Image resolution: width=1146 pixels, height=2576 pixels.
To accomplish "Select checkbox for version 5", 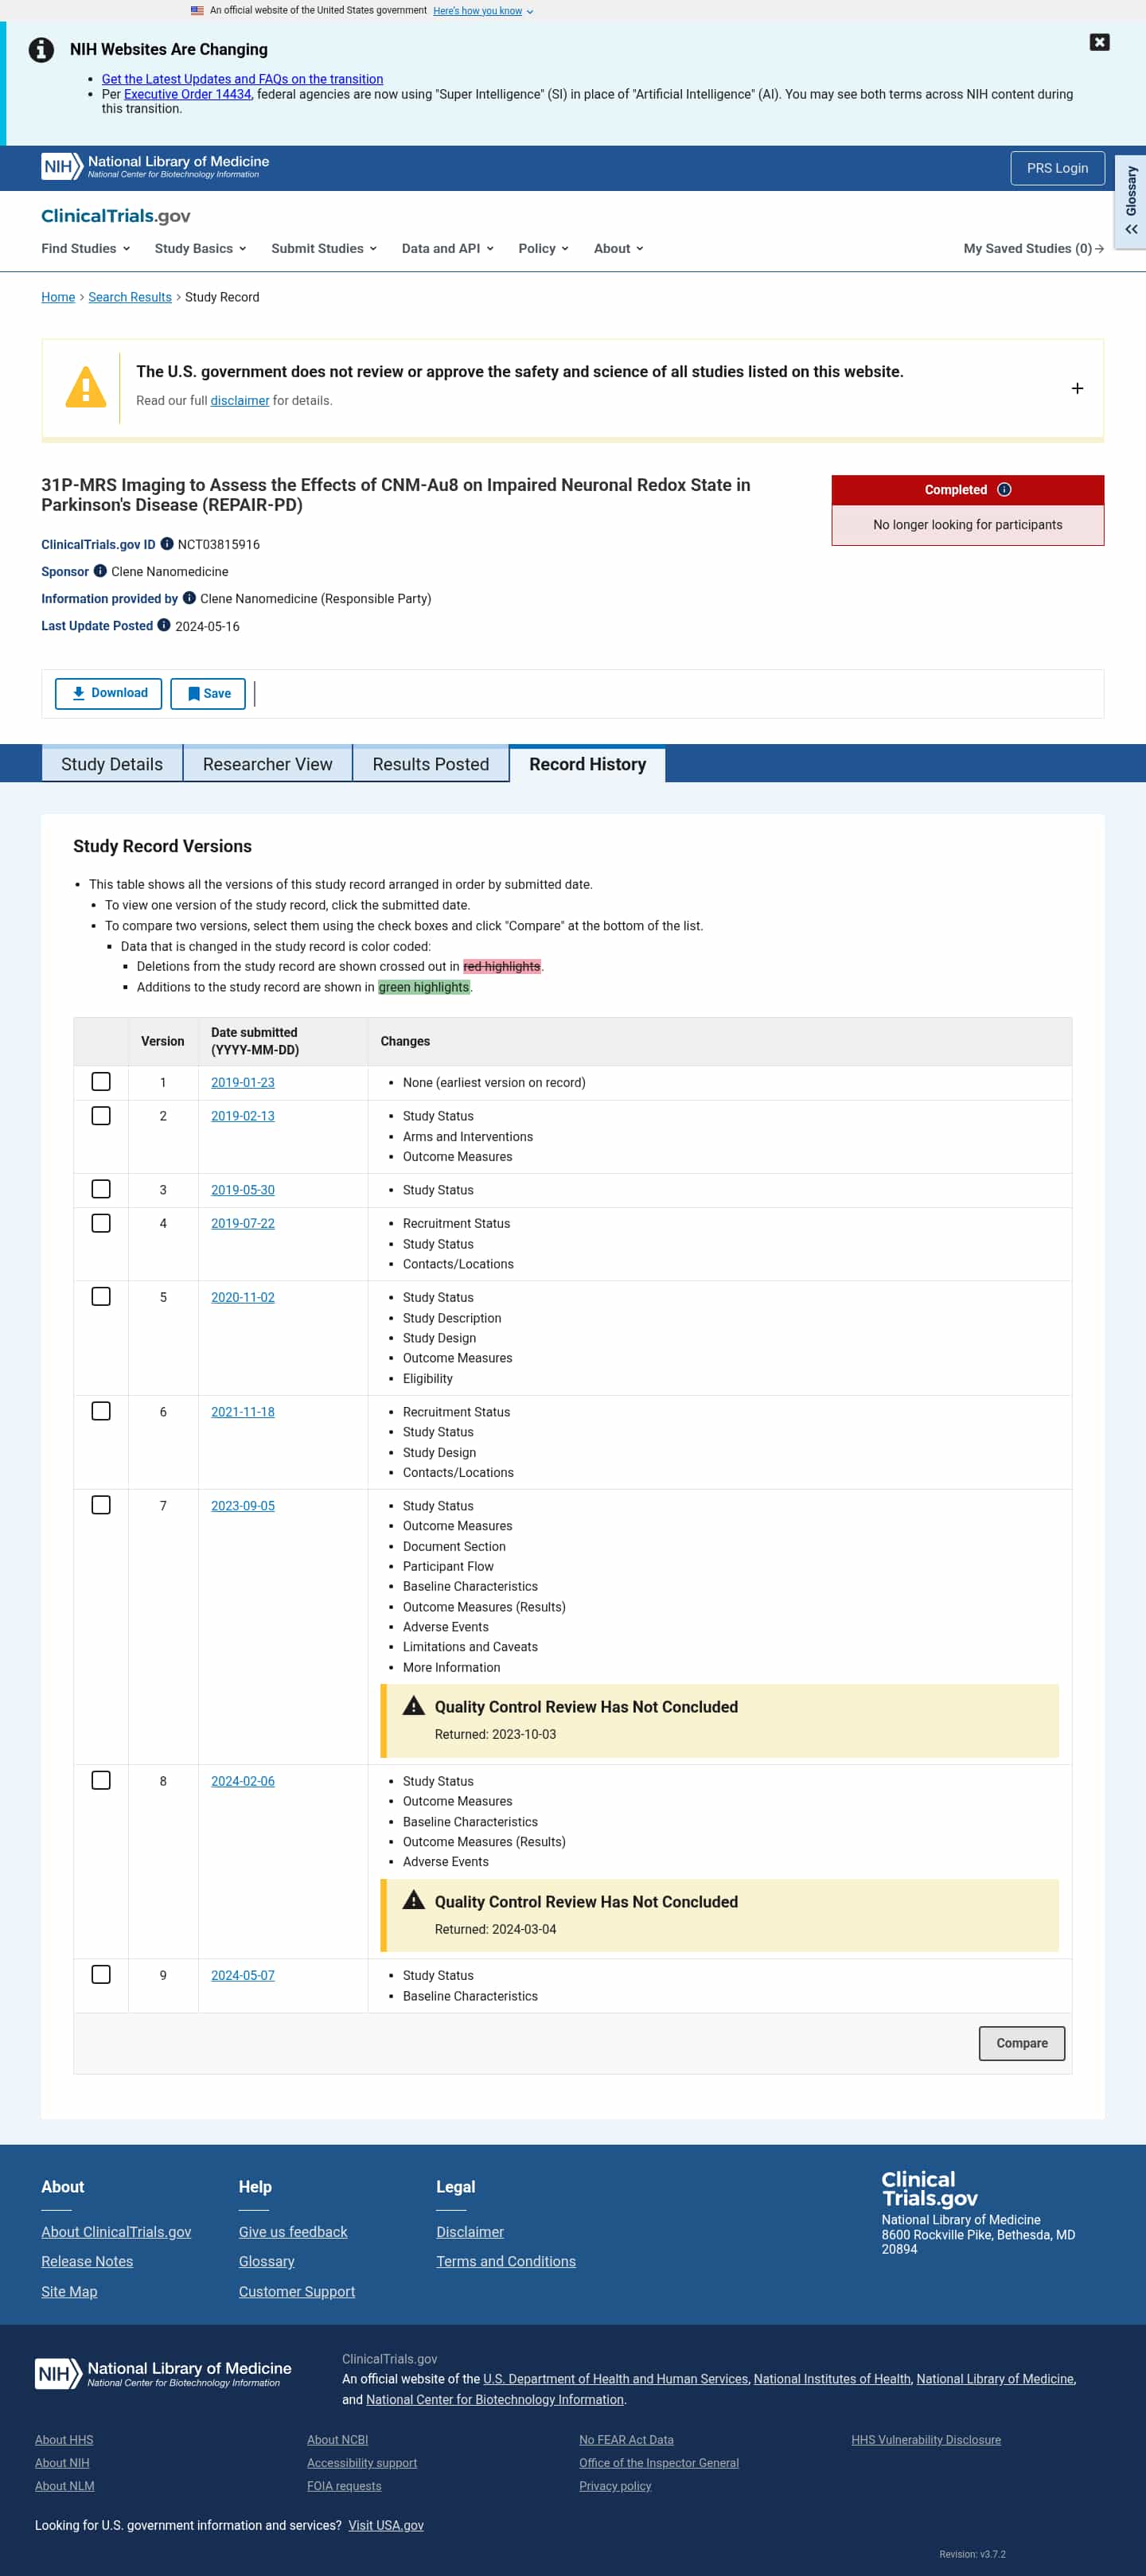I will (101, 1296).
